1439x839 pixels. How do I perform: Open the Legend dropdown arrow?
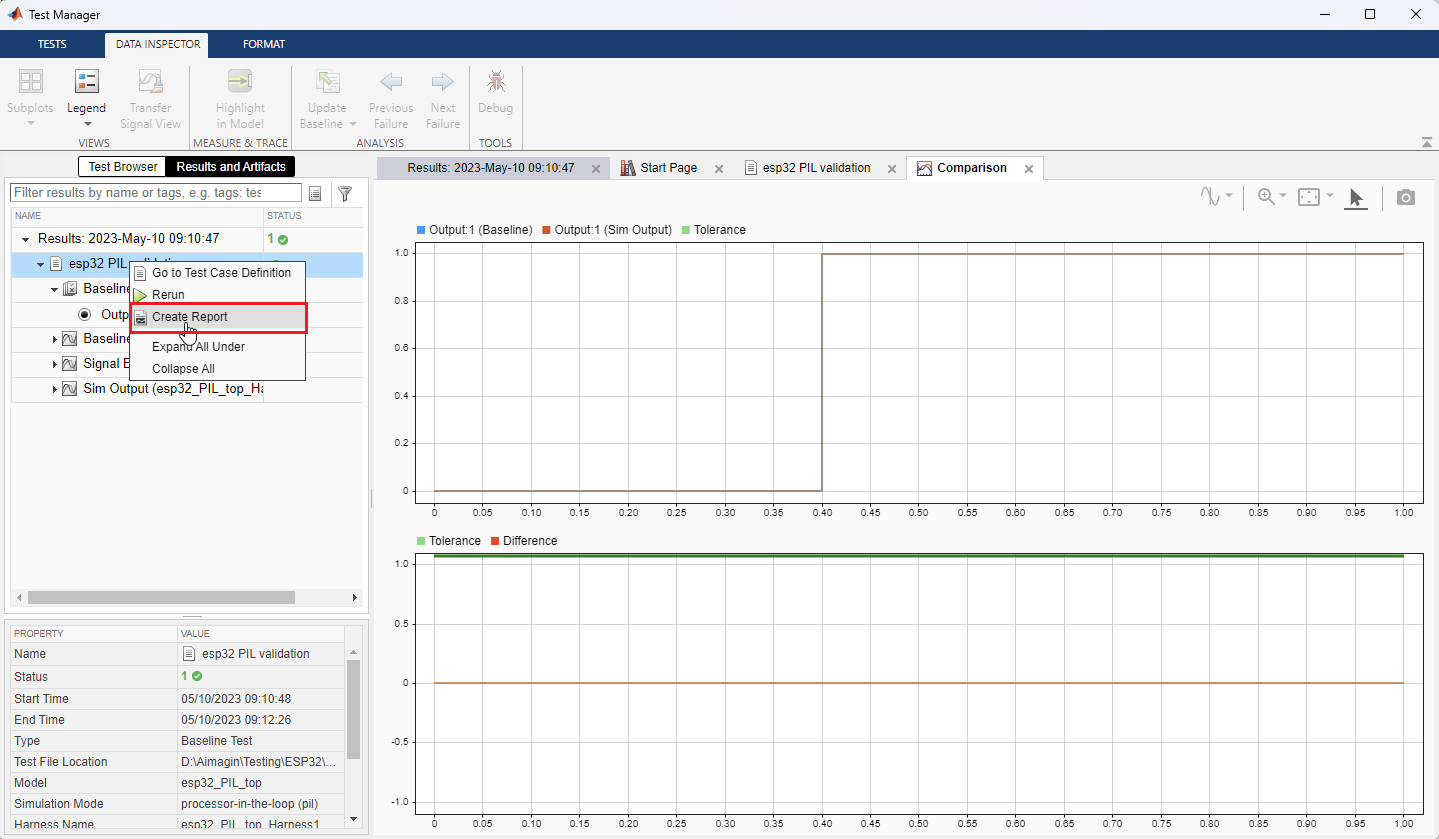point(87,124)
